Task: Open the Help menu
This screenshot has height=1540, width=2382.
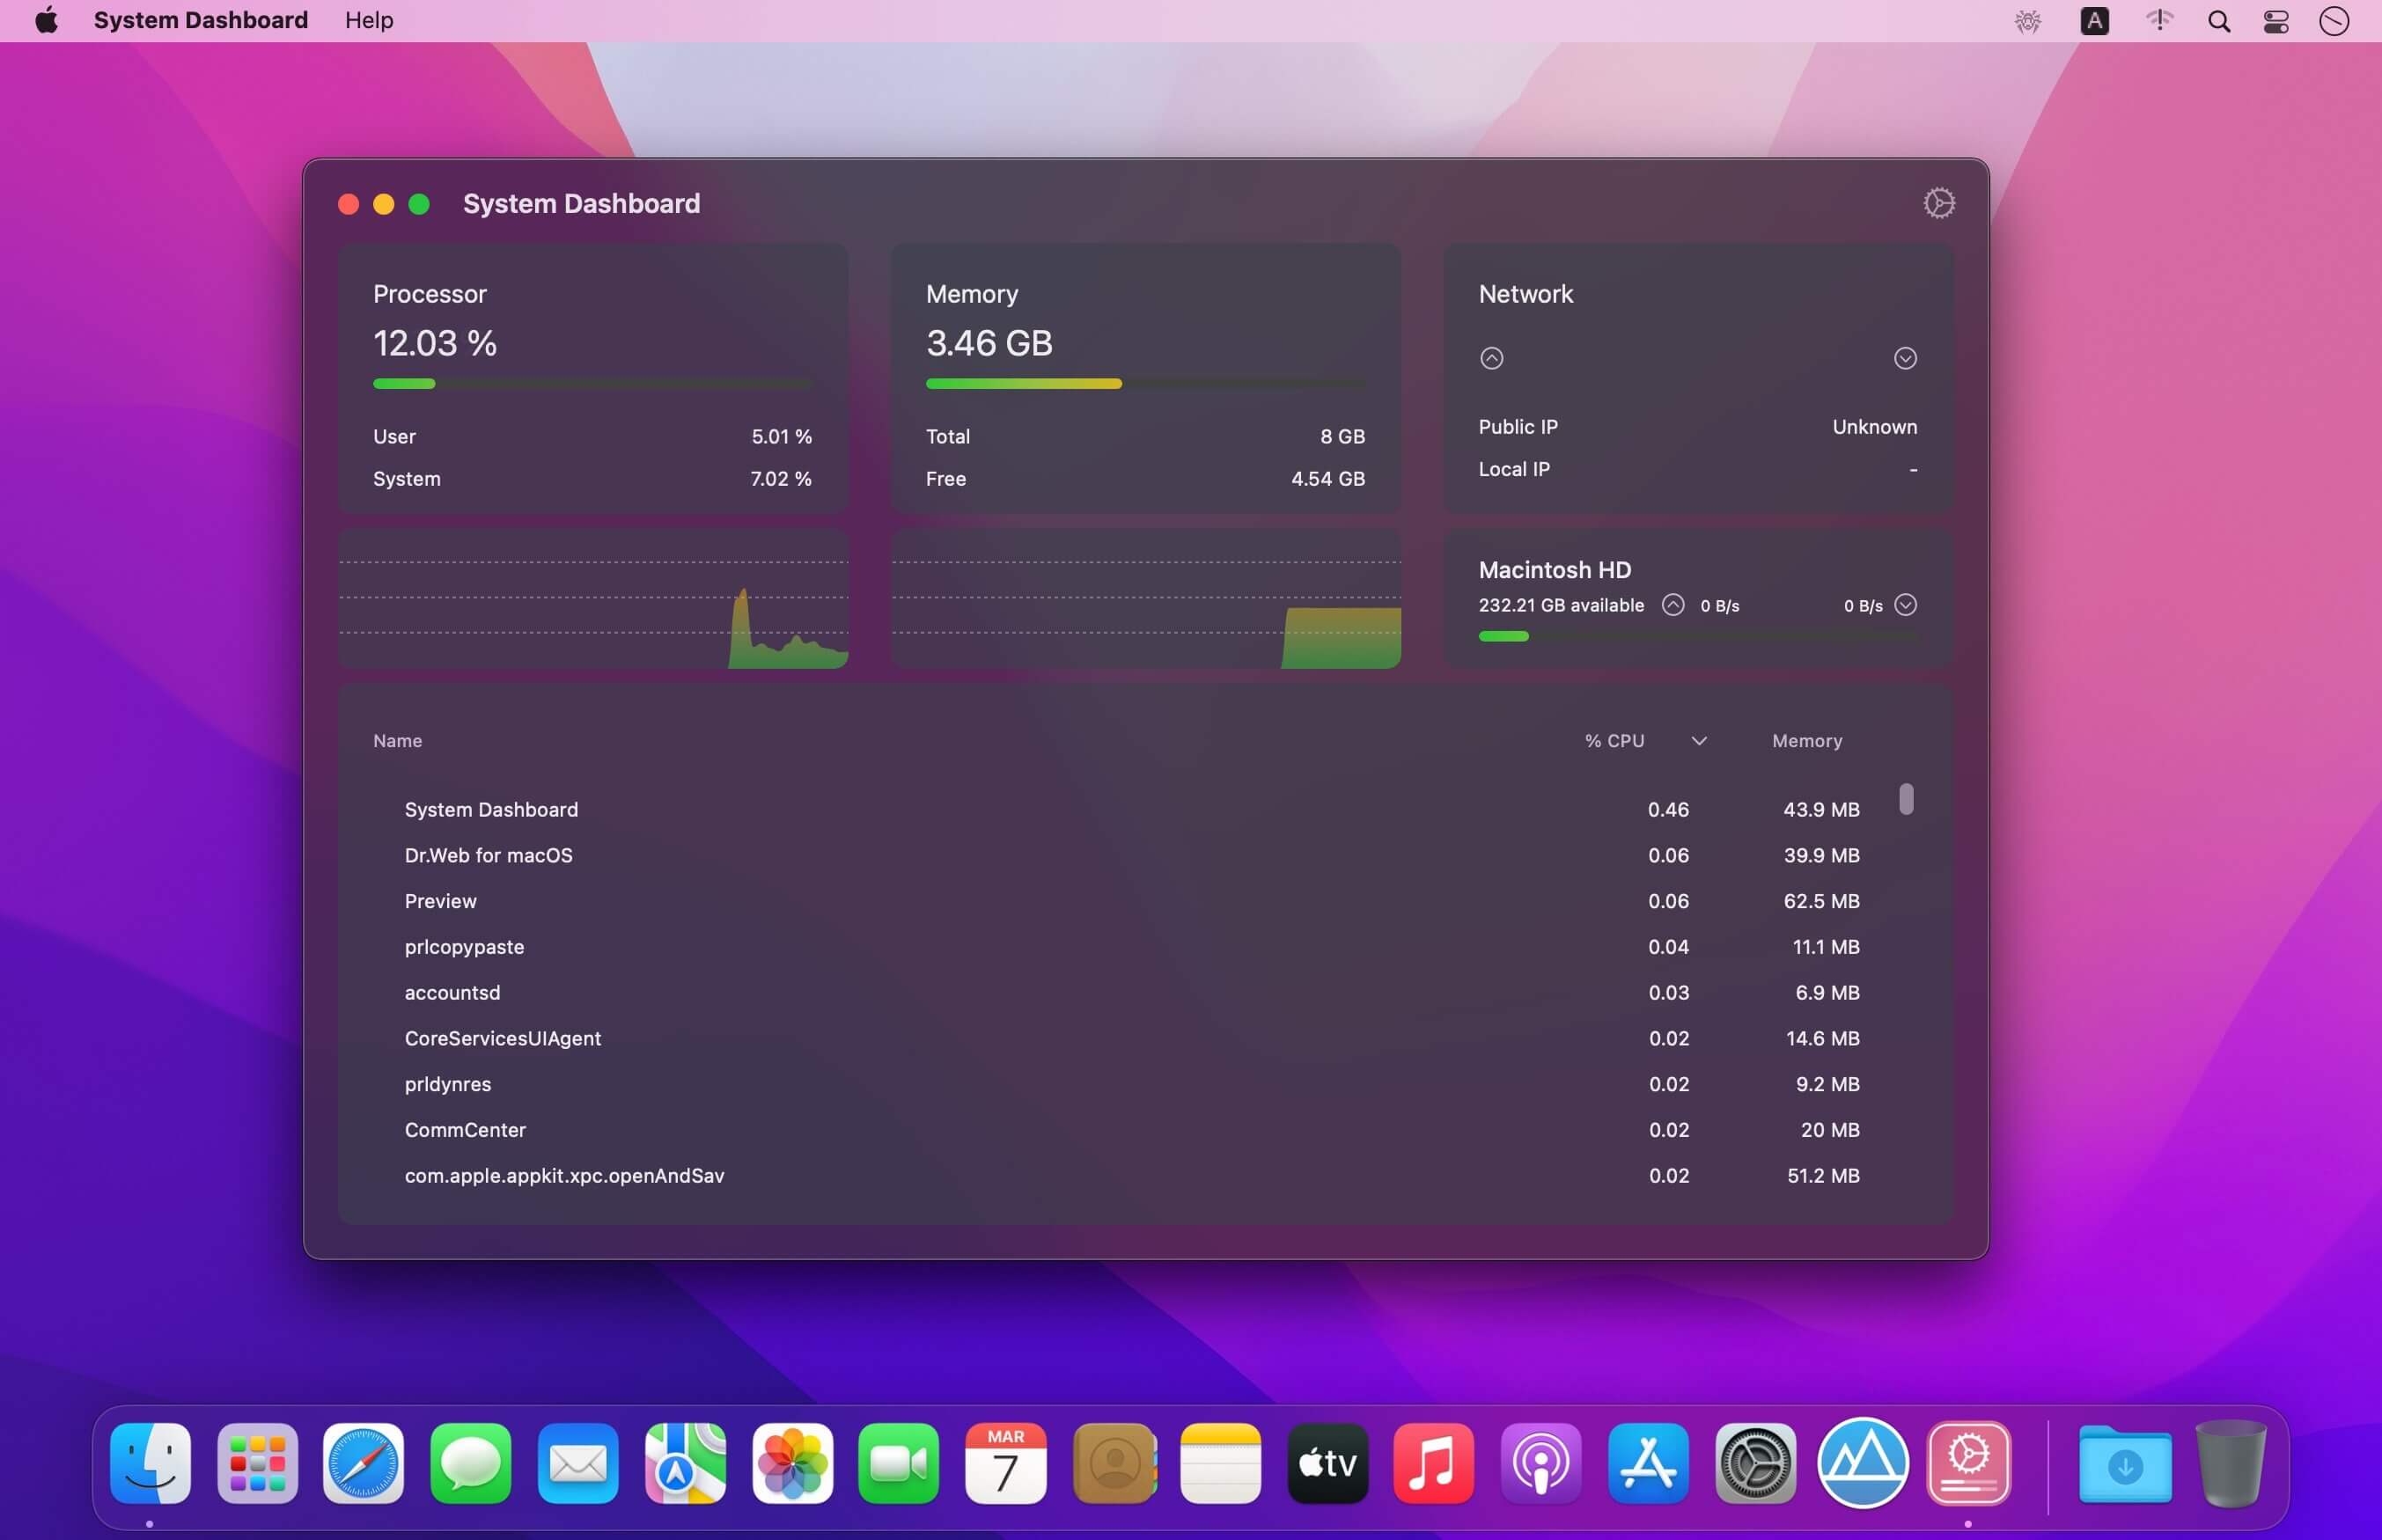Action: tap(369, 20)
